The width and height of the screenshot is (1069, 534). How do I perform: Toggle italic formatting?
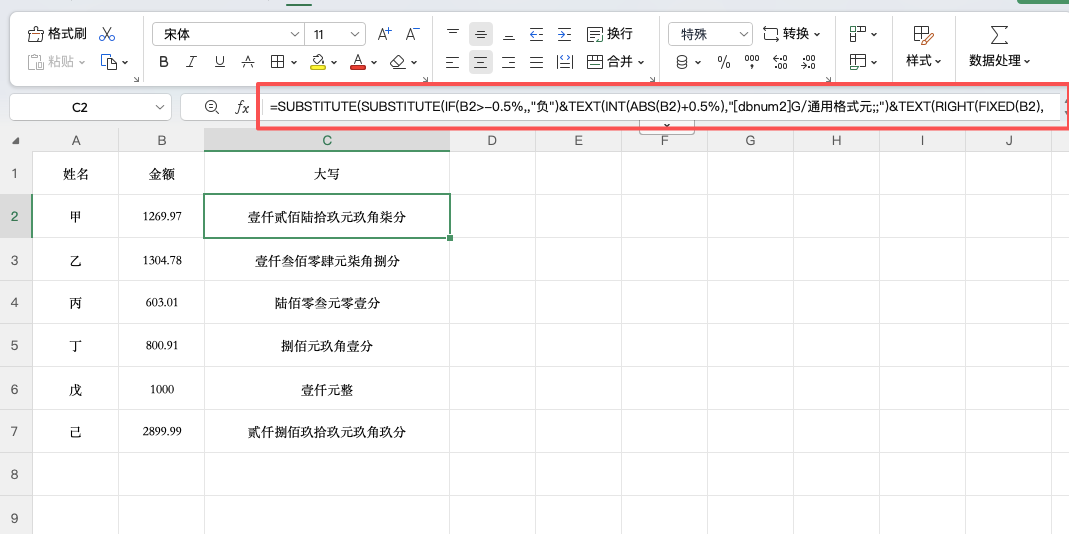[x=192, y=62]
